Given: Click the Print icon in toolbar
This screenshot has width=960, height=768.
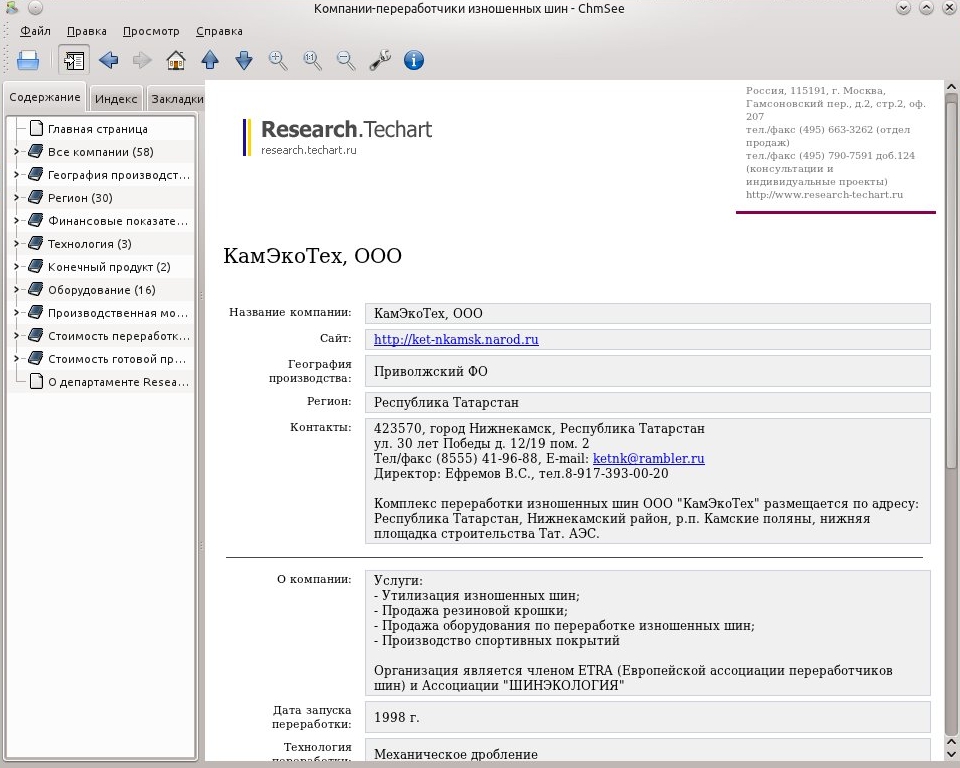Looking at the screenshot, I should 28,60.
